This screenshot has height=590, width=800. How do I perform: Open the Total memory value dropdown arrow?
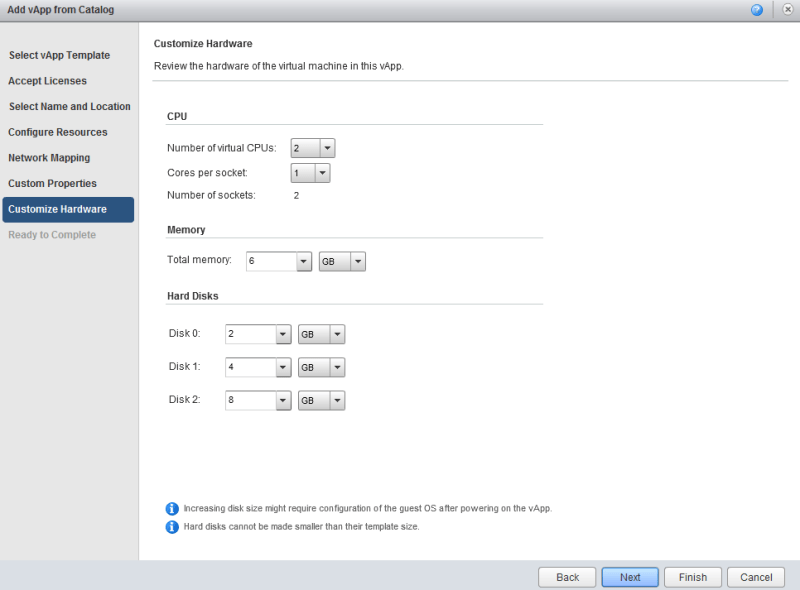click(305, 261)
